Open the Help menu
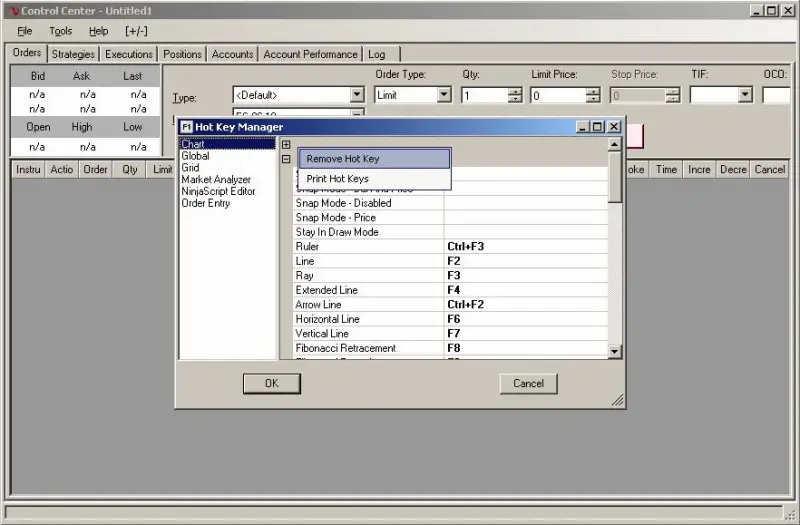 (98, 31)
